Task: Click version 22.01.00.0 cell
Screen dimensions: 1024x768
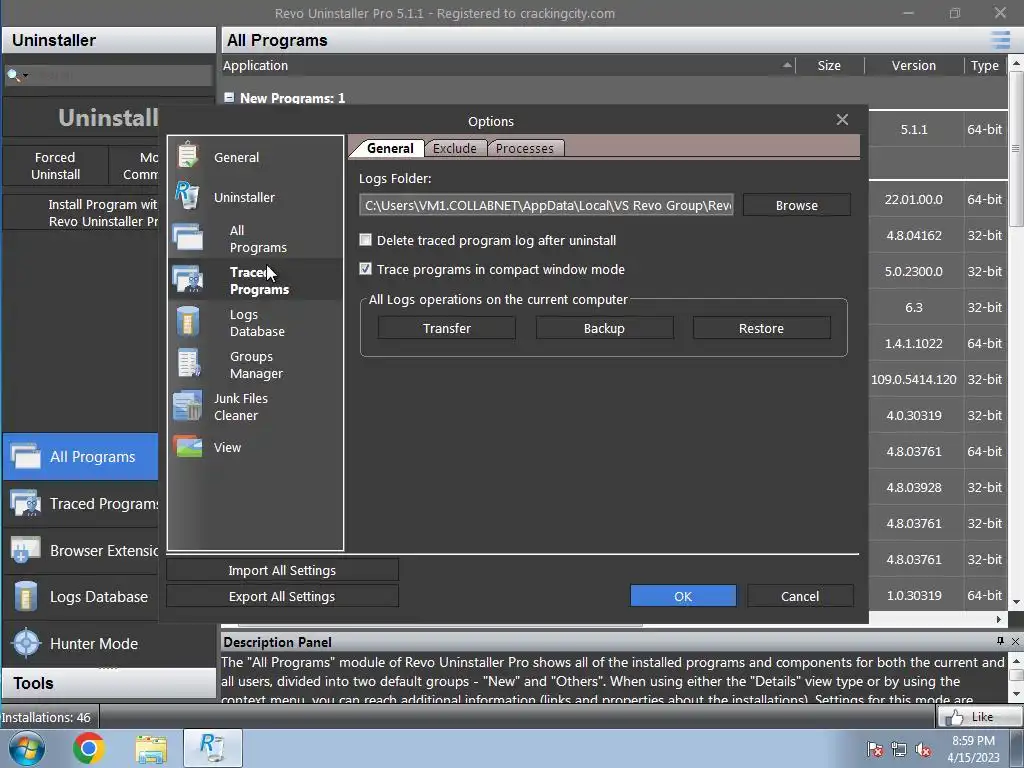Action: pyautogui.click(x=914, y=199)
